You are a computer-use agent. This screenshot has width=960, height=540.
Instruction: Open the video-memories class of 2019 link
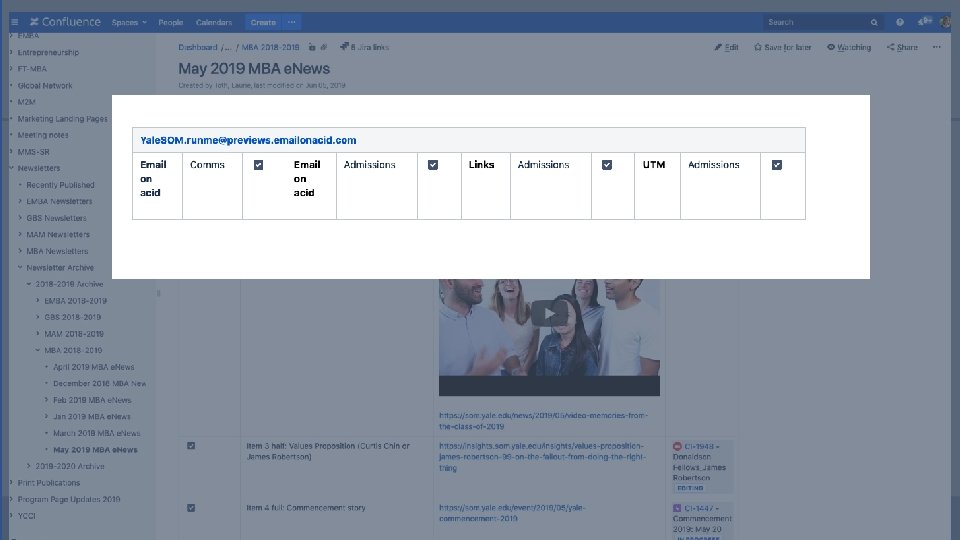point(543,421)
